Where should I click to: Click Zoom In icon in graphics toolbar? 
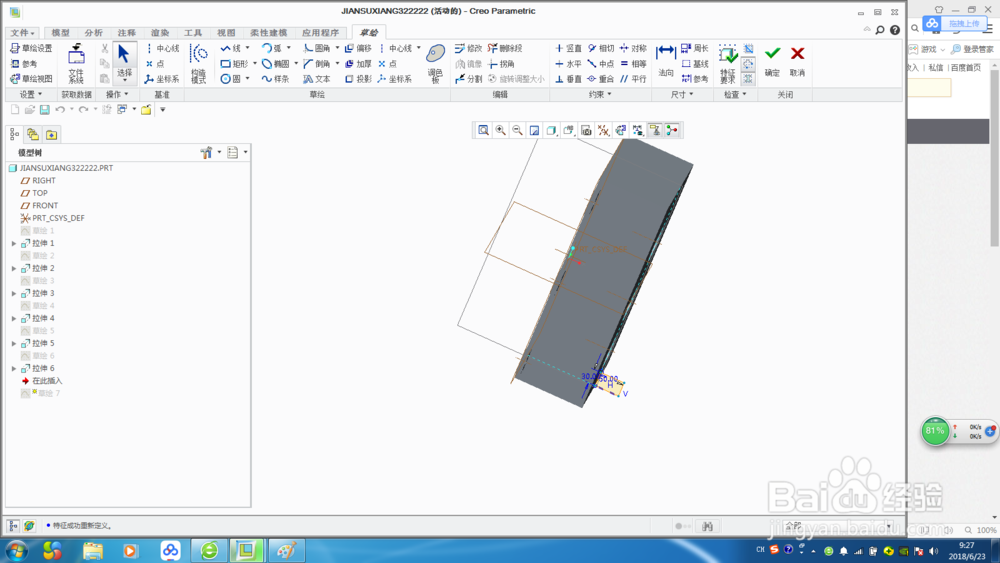(501, 131)
